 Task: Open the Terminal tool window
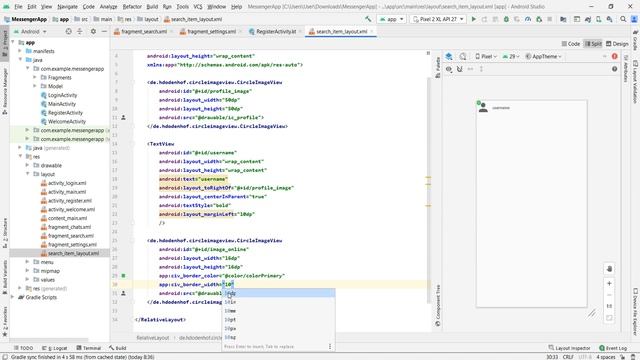click(89, 348)
